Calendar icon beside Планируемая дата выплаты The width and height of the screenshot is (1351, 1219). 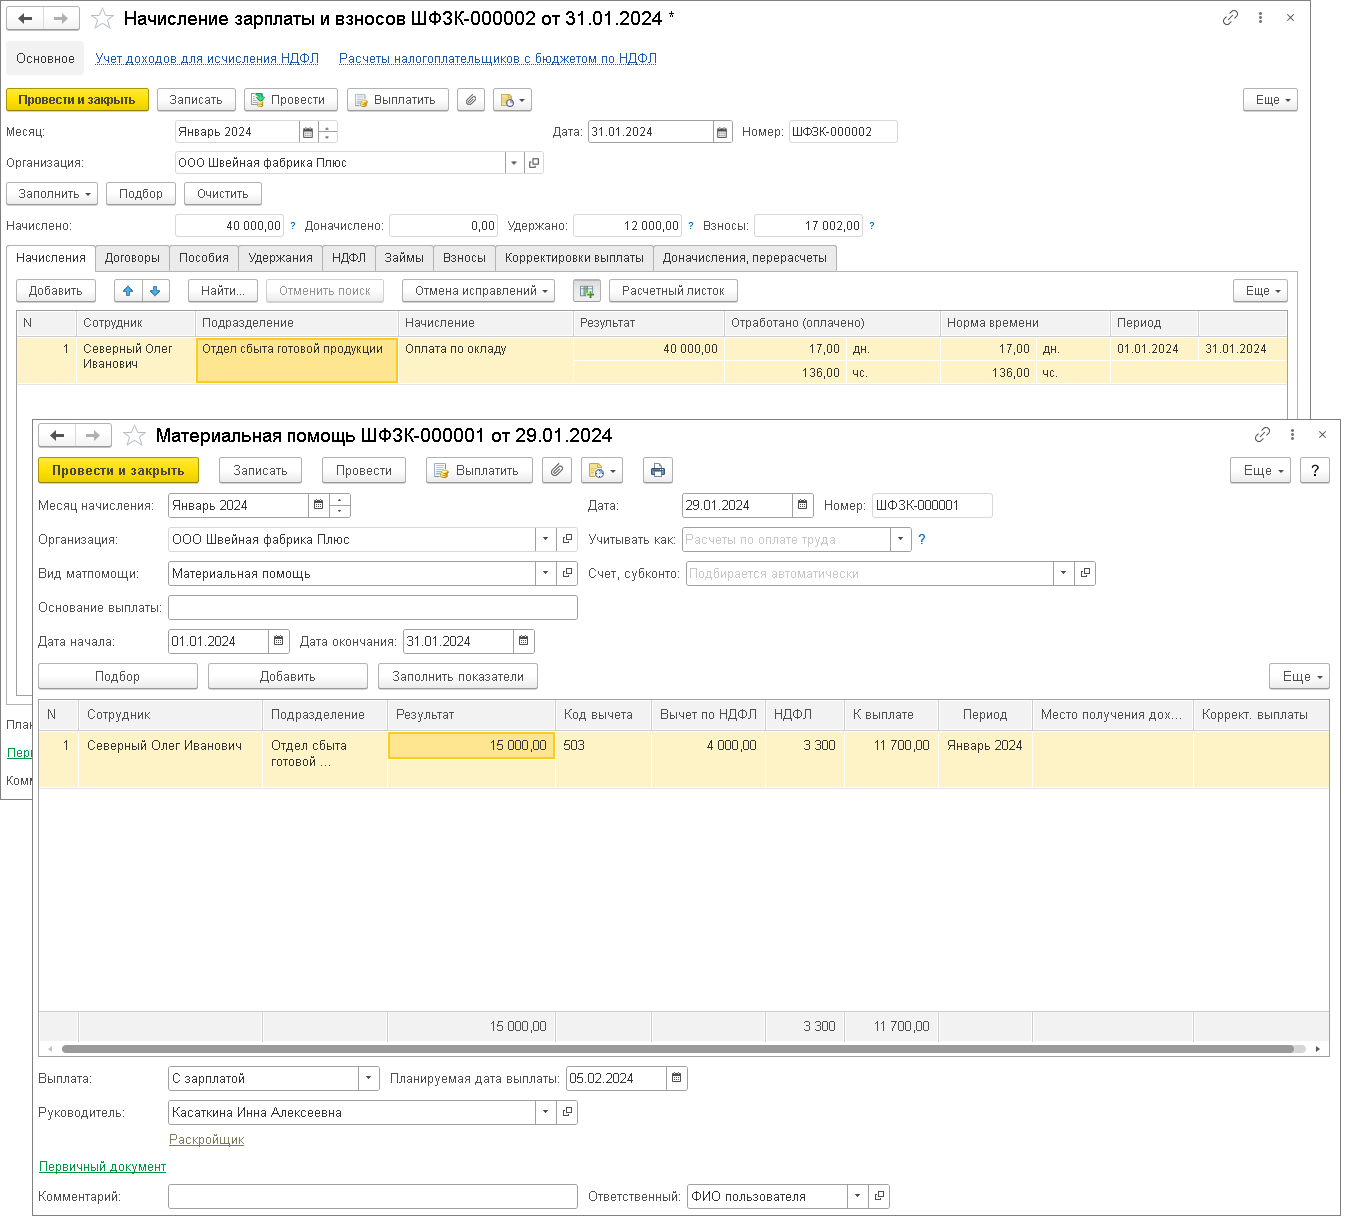(x=677, y=1078)
